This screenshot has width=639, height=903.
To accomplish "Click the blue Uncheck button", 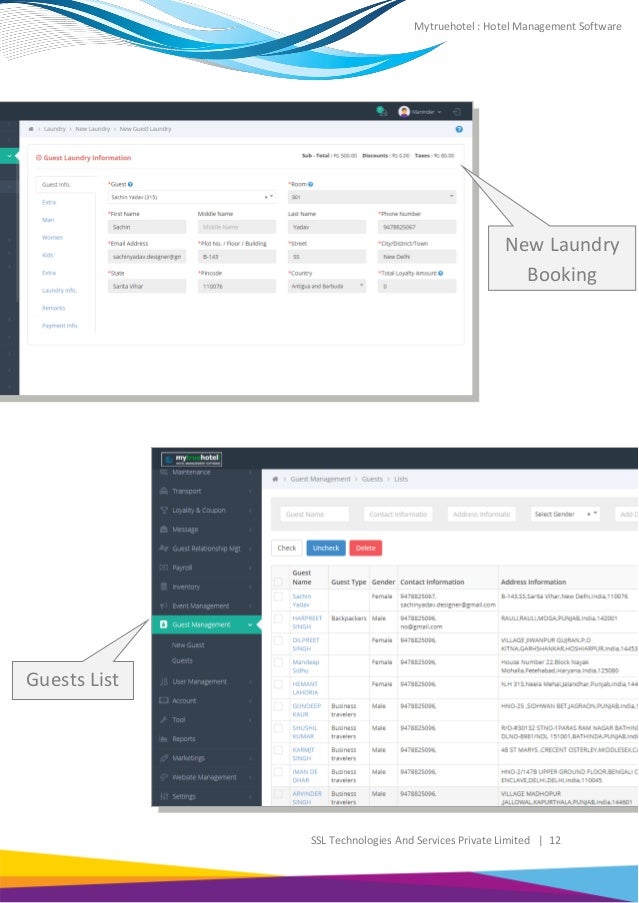I will [326, 548].
